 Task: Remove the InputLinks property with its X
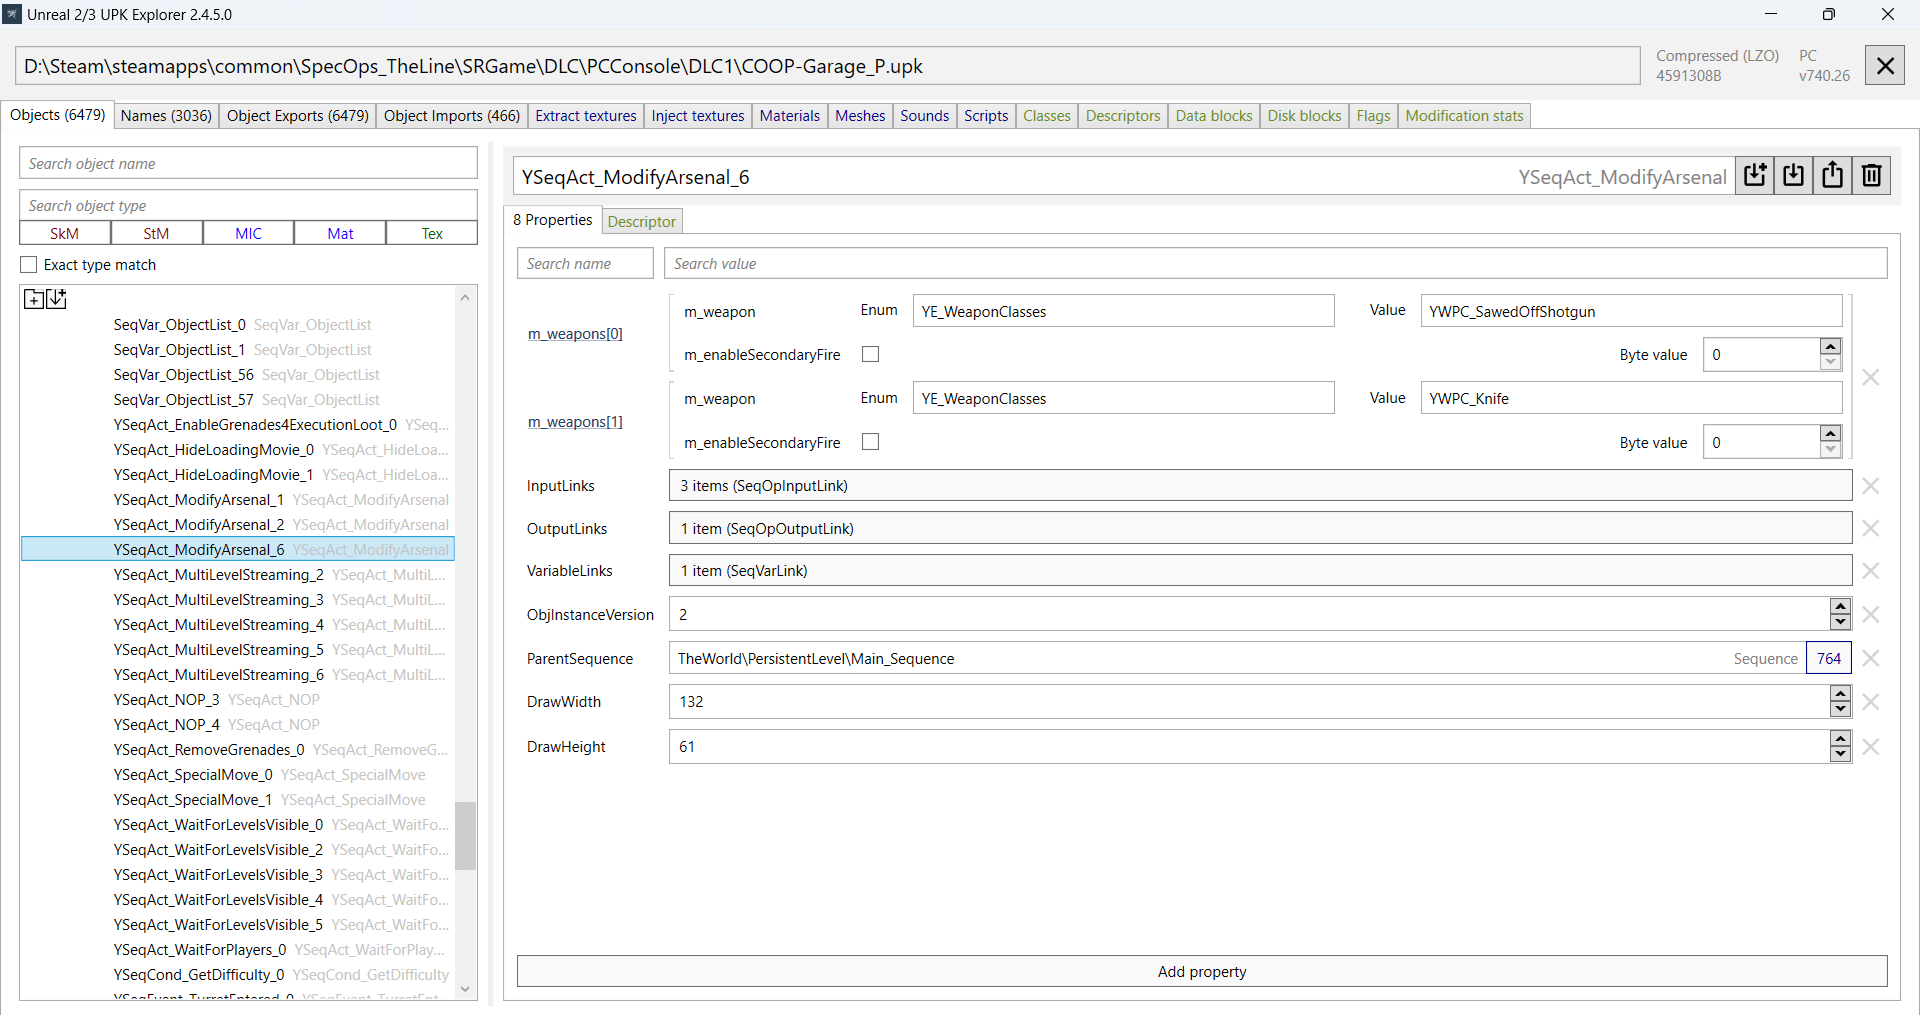(x=1871, y=486)
